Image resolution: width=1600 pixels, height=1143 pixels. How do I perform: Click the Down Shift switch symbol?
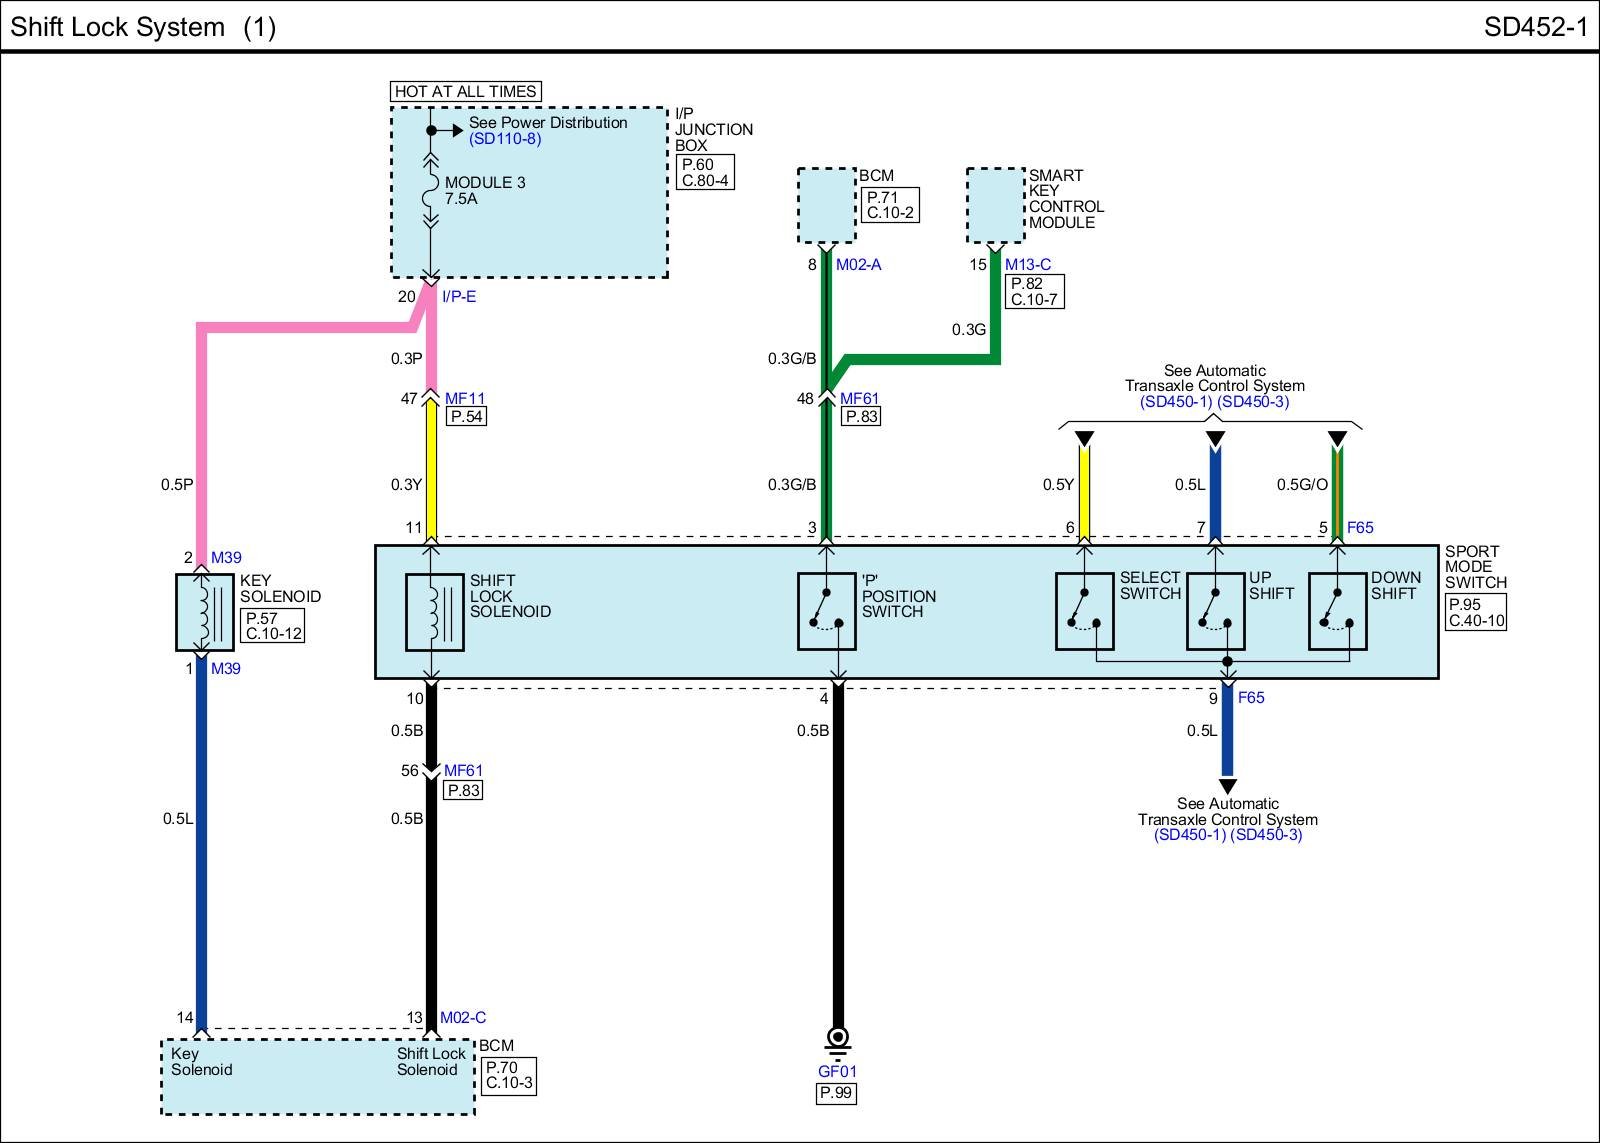[1337, 611]
